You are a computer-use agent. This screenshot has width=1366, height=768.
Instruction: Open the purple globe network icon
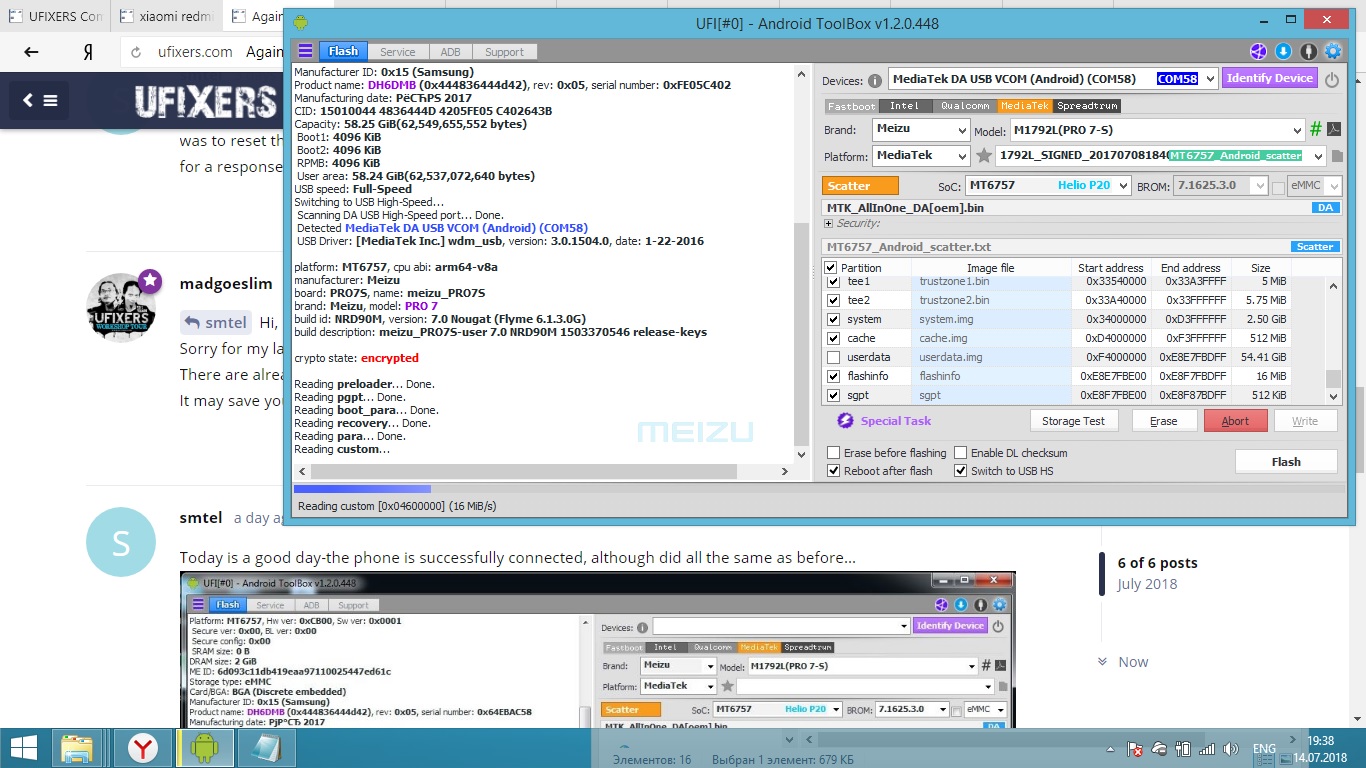[x=1259, y=51]
